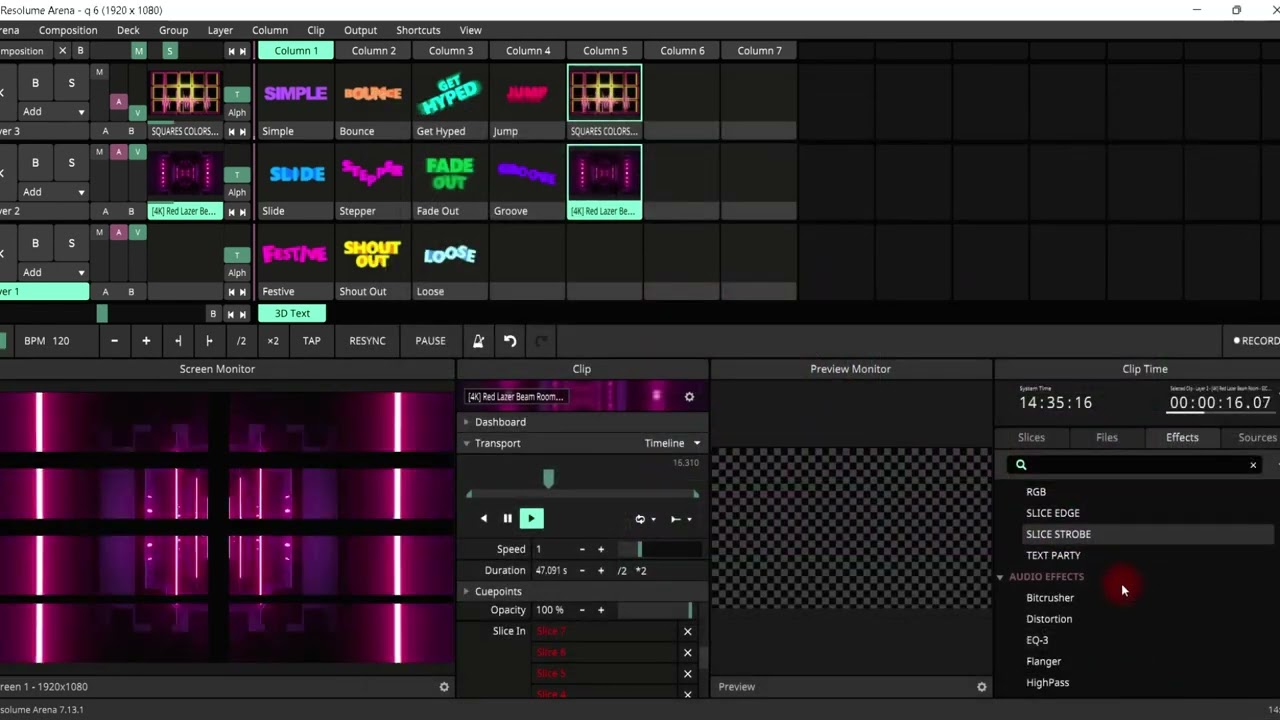The height and width of the screenshot is (720, 1280).
Task: Toggle green V button on Layer 2
Action: (138, 152)
